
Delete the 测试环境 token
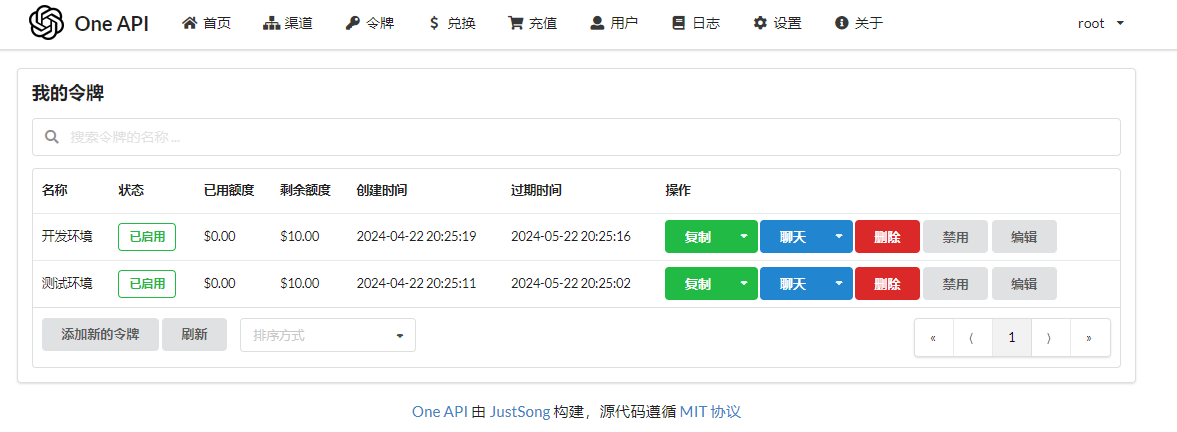tap(887, 284)
